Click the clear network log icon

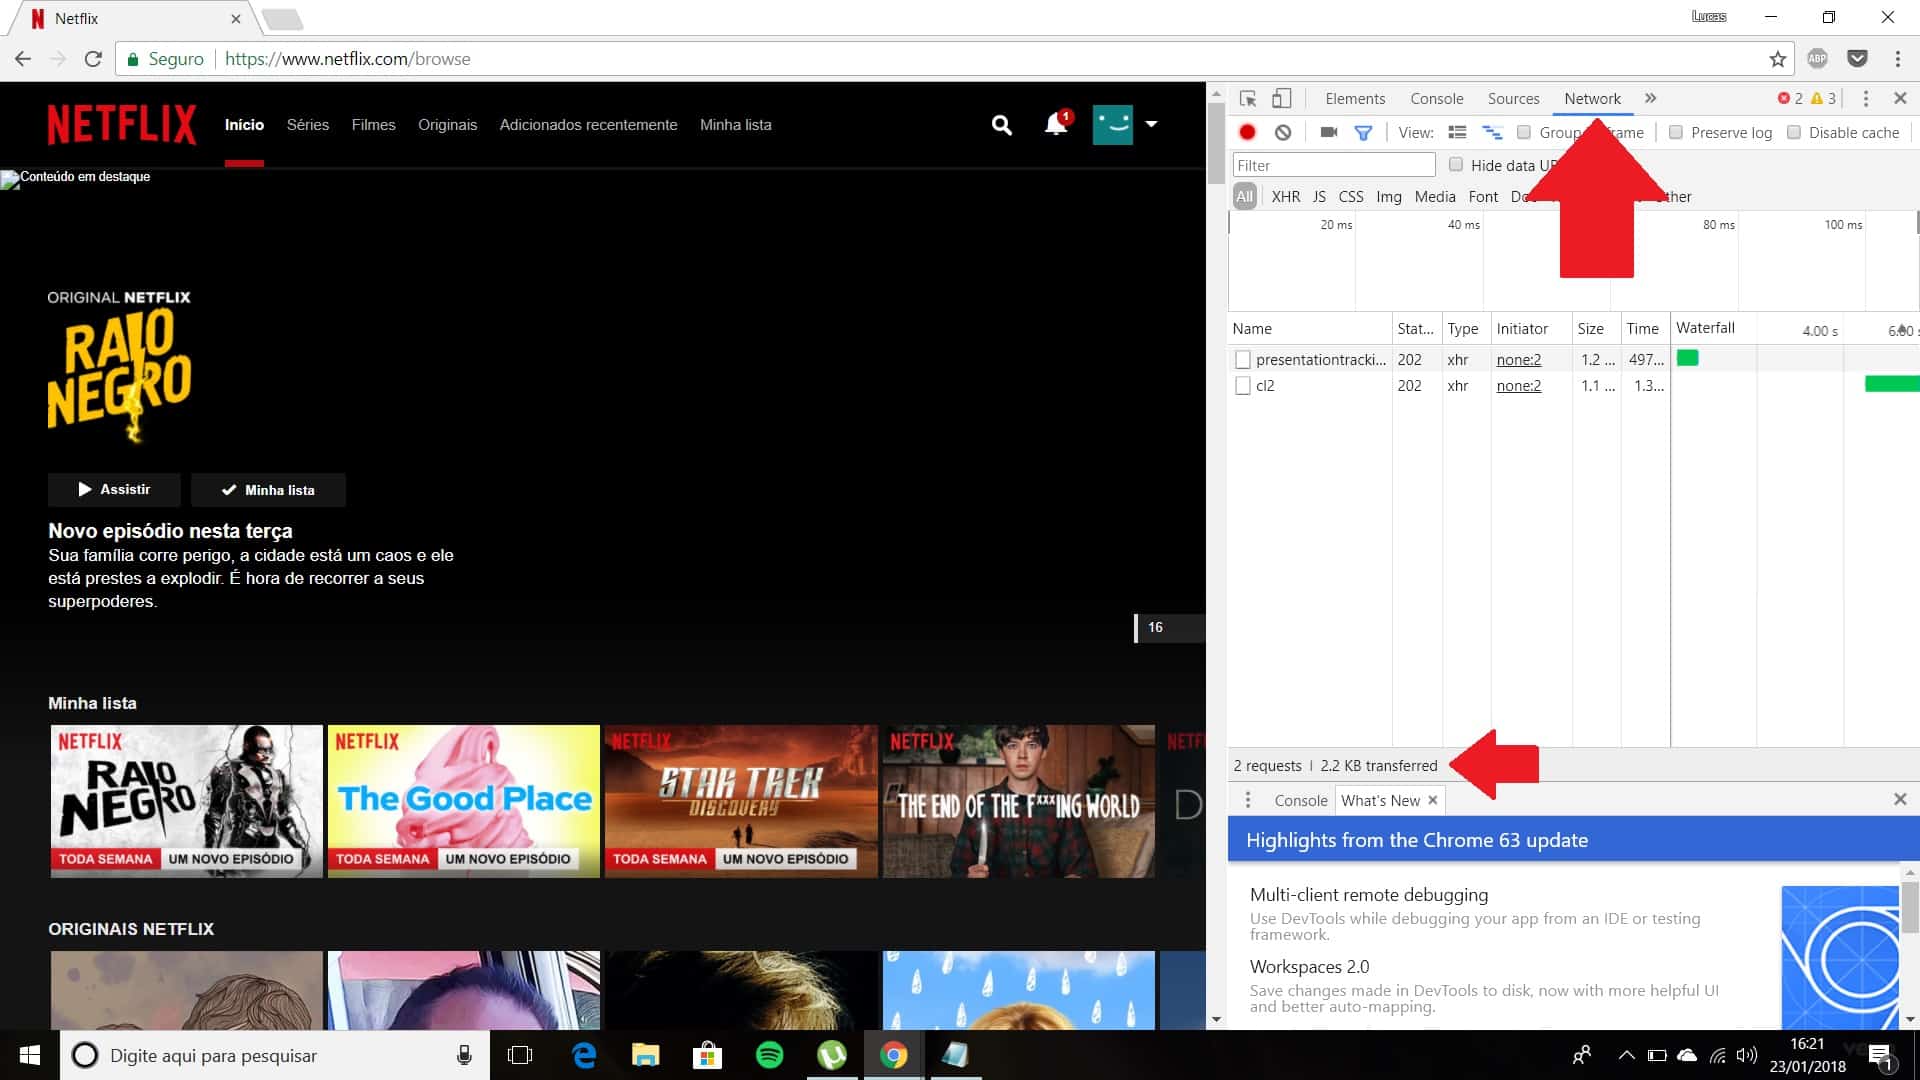1283,132
